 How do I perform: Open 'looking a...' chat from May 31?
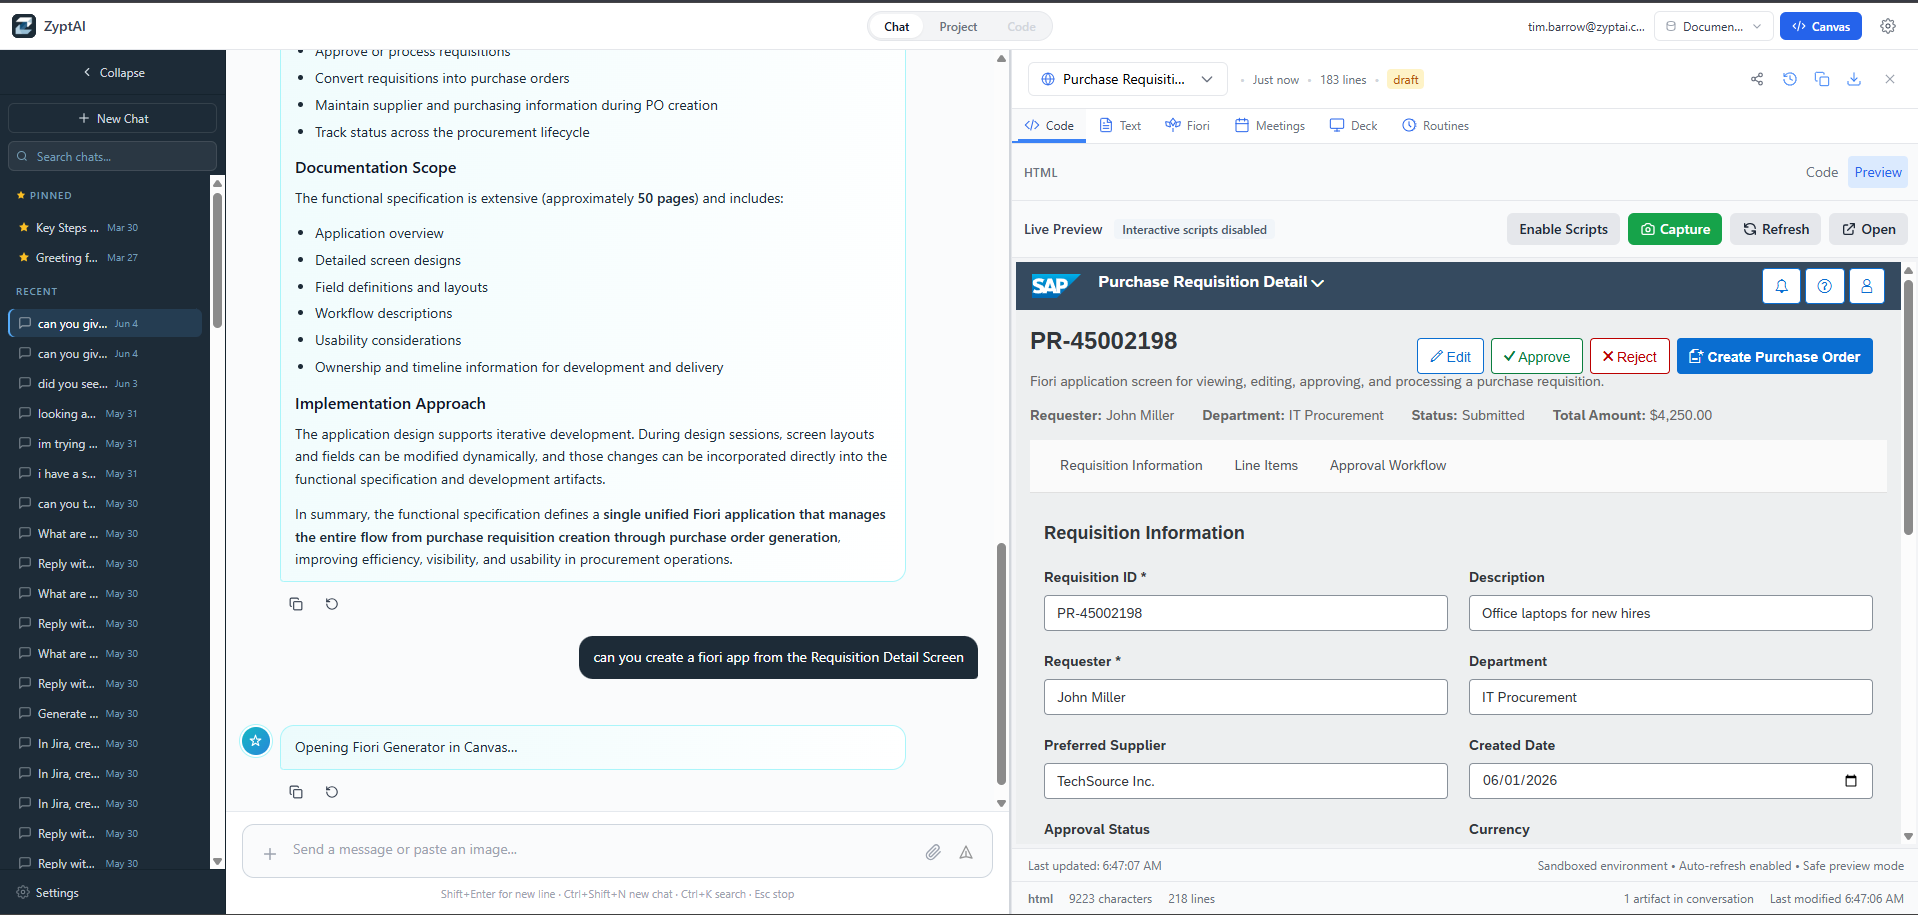(x=105, y=414)
